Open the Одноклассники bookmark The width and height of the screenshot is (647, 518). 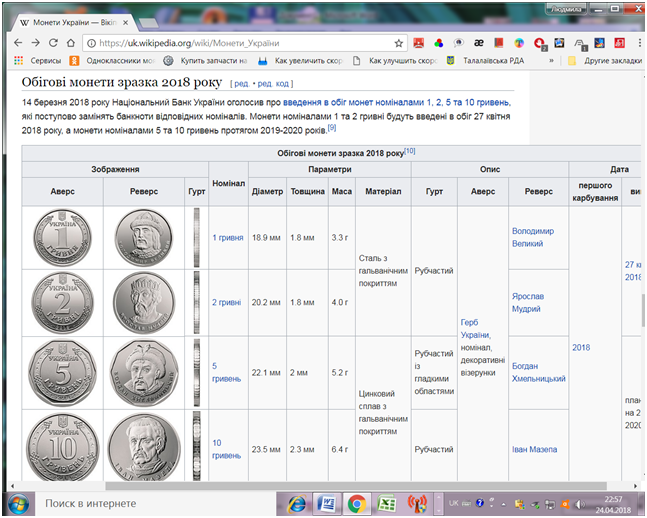(x=112, y=61)
